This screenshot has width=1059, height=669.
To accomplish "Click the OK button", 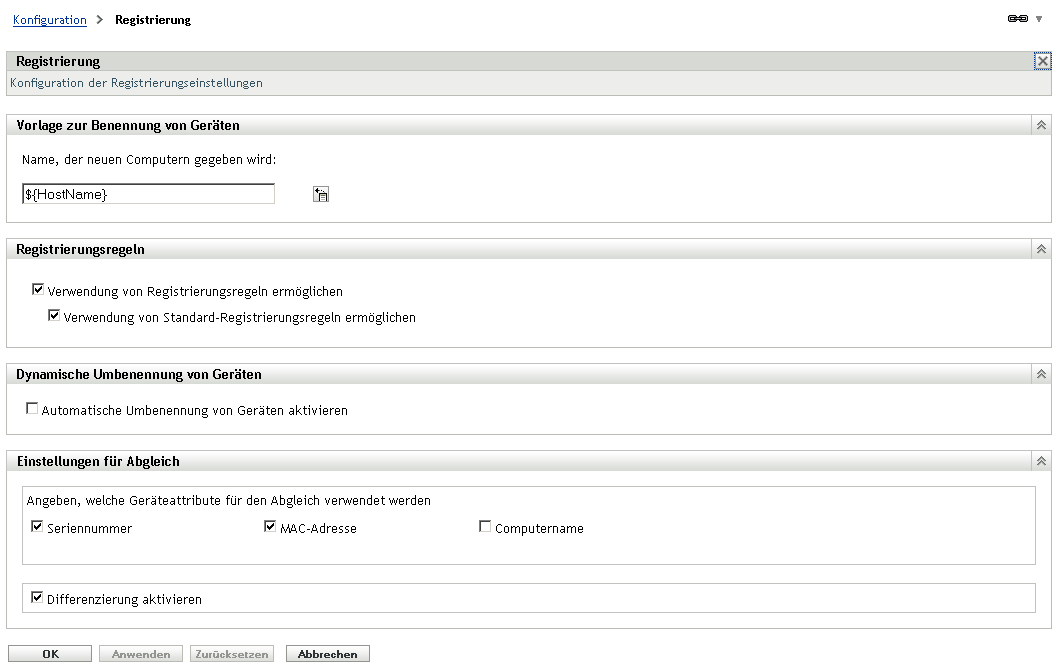I will [50, 653].
